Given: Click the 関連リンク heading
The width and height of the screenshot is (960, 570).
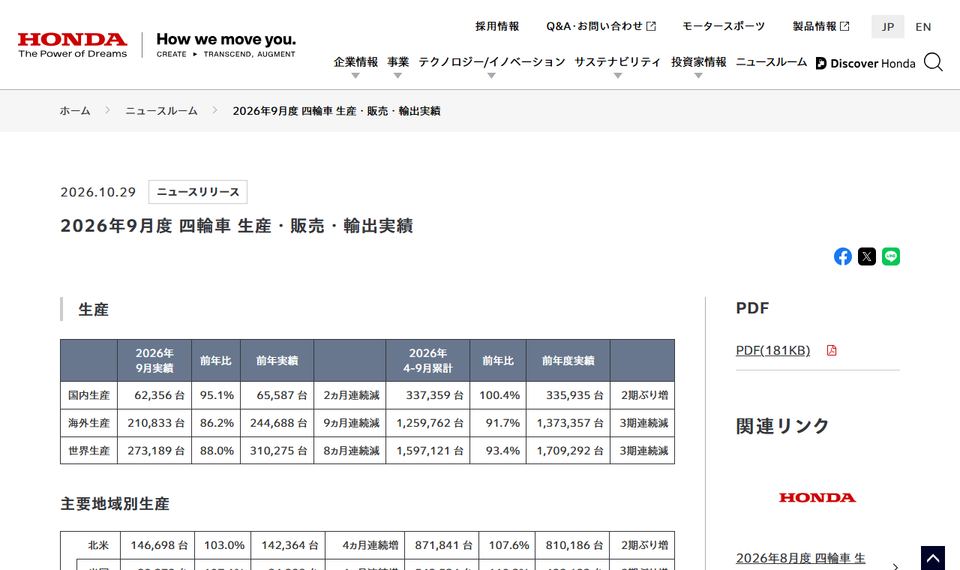Looking at the screenshot, I should coord(782,426).
